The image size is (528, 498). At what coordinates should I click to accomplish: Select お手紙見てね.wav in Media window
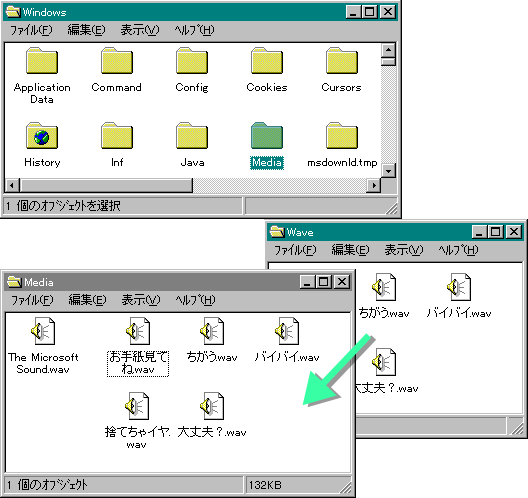(x=138, y=331)
